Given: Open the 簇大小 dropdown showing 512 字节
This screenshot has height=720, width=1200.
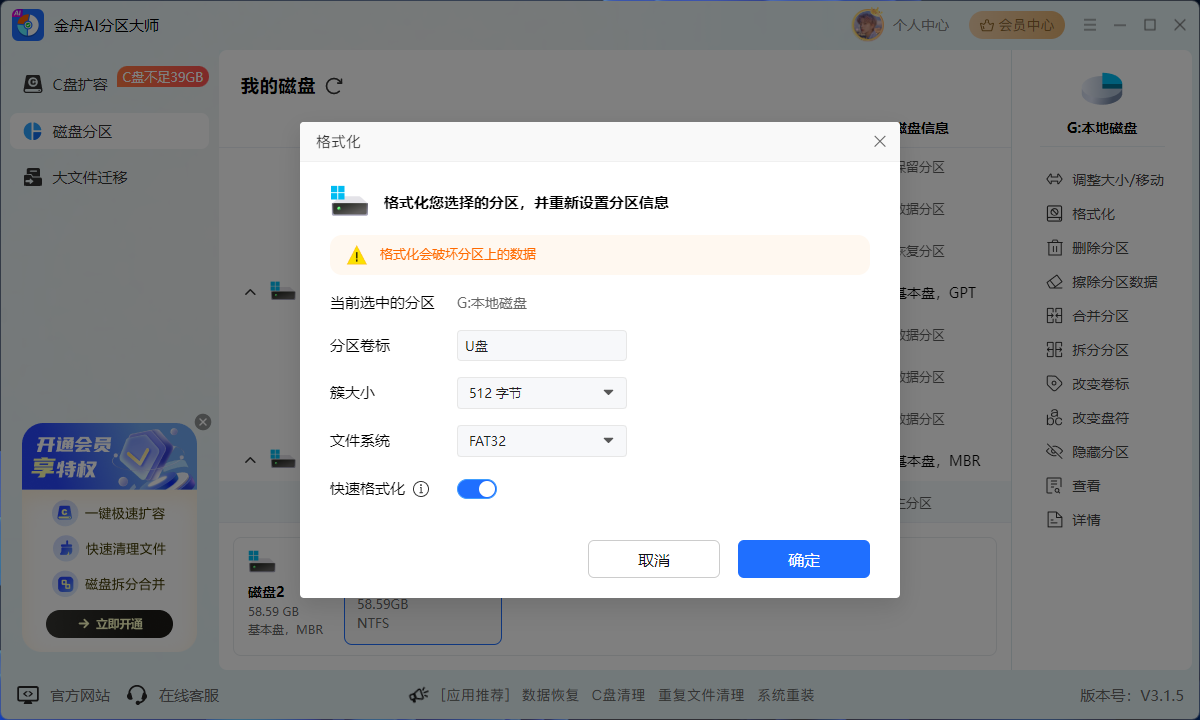Looking at the screenshot, I should (x=541, y=393).
